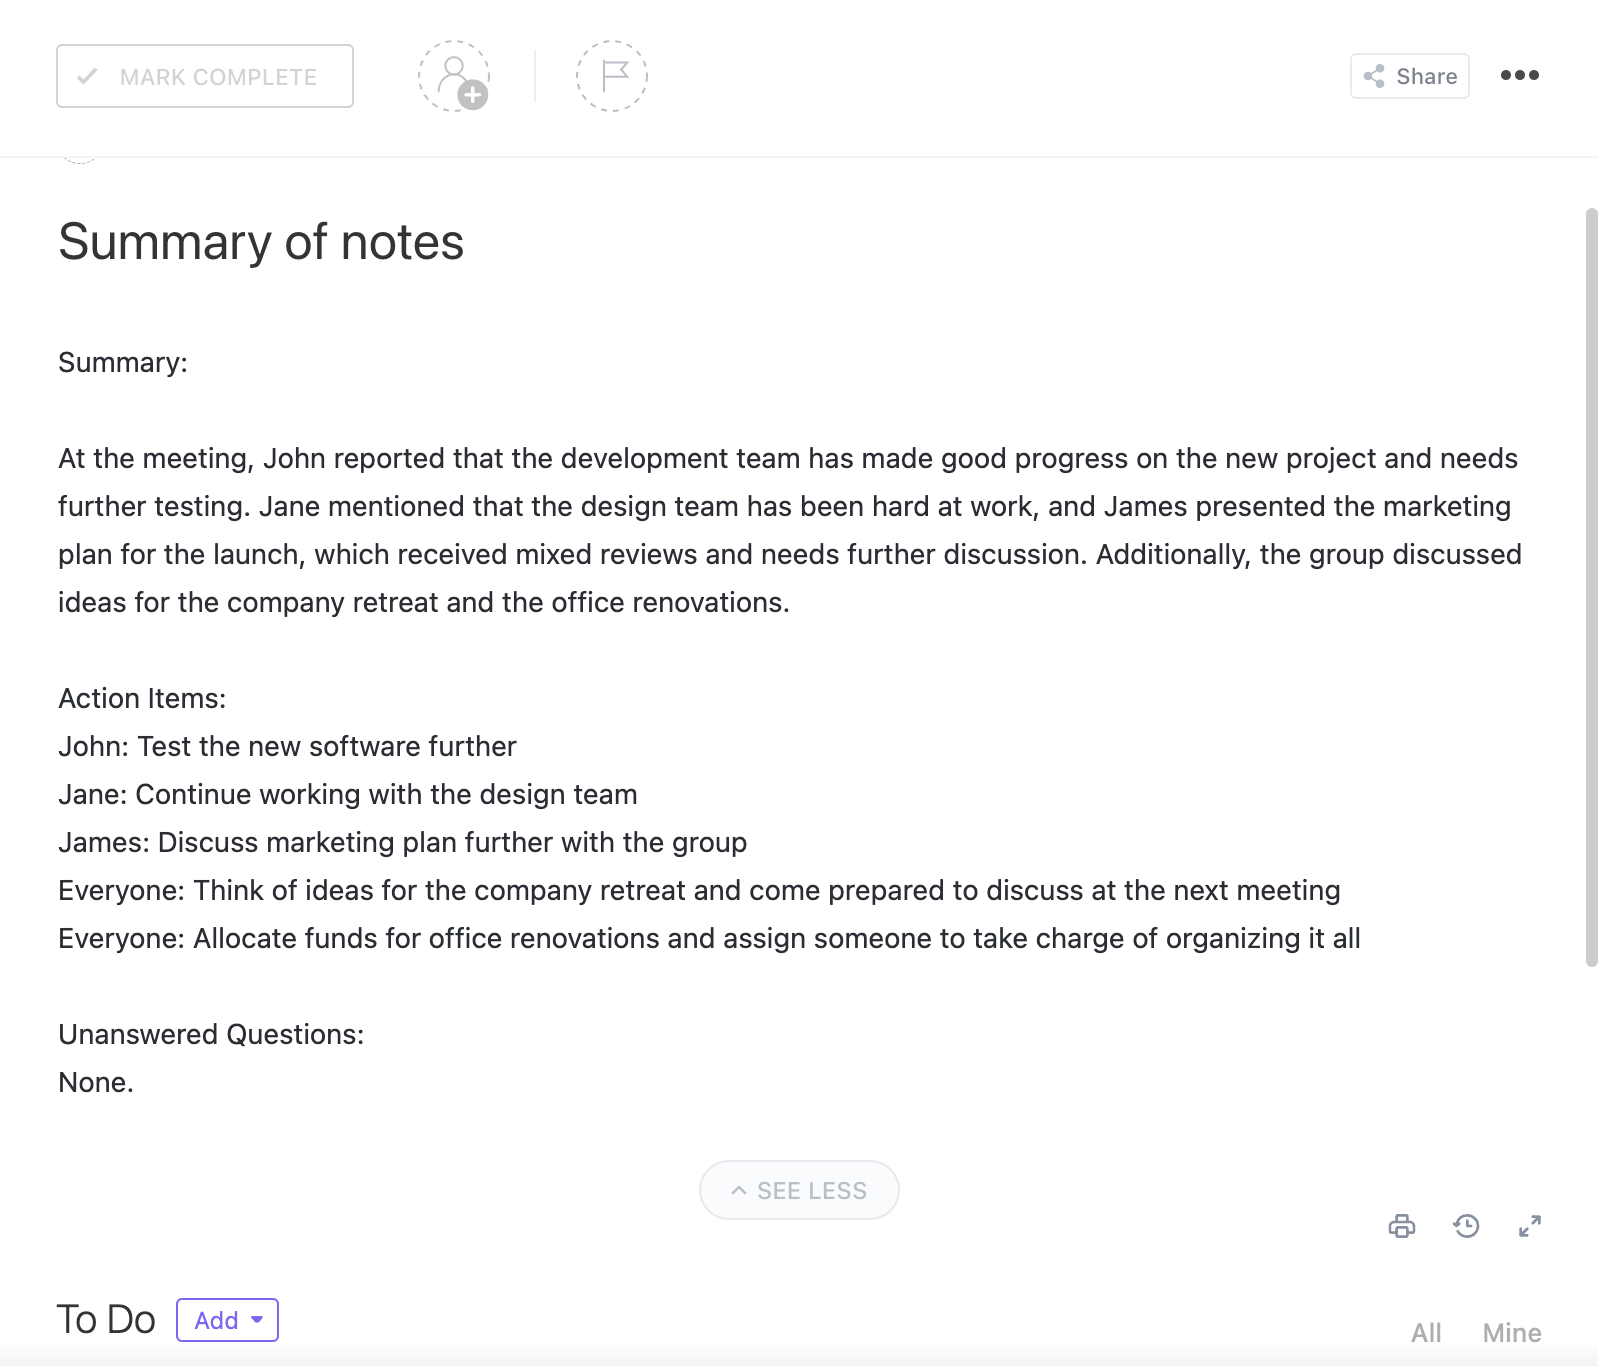Set priority with the flag icon

(612, 76)
